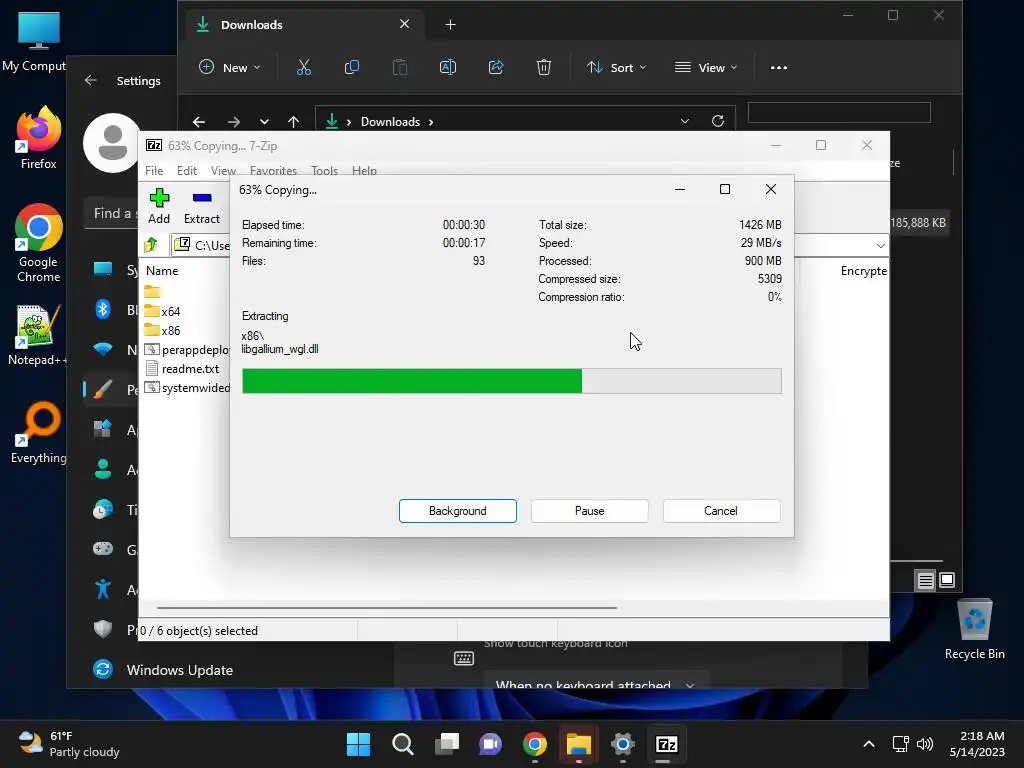Open Everything search desktop shortcut
The width and height of the screenshot is (1024, 768).
pos(39,433)
